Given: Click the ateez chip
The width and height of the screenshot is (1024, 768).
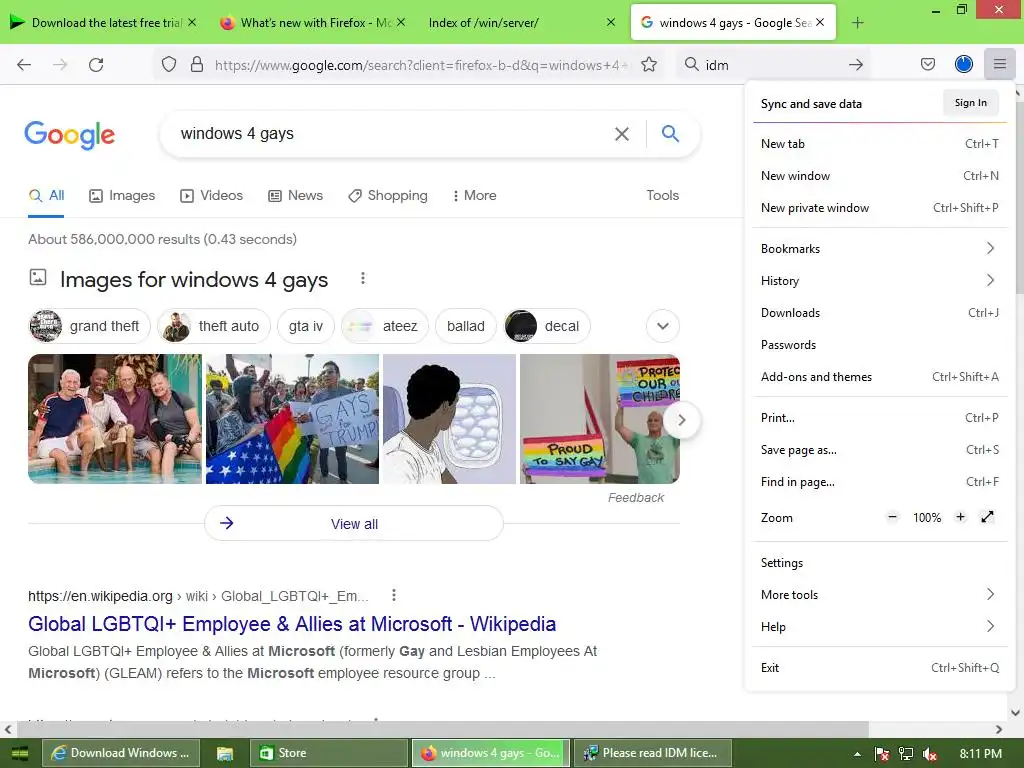Looking at the screenshot, I should tap(385, 326).
